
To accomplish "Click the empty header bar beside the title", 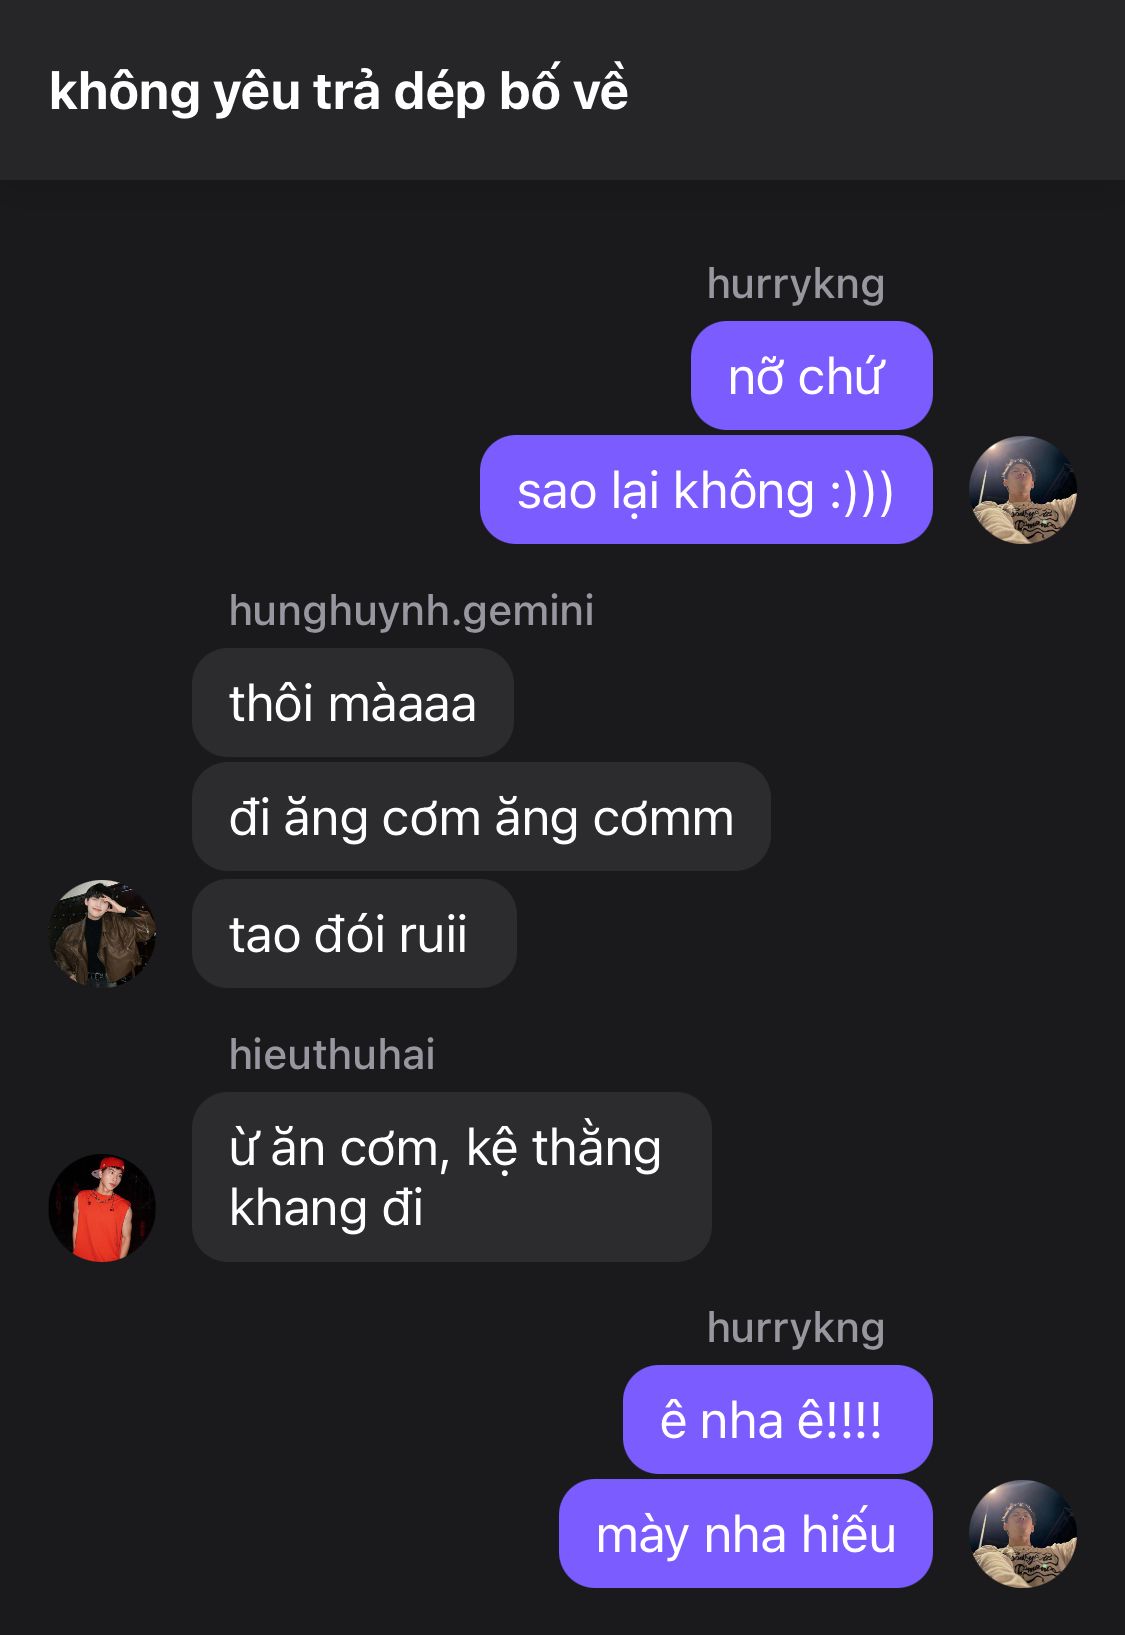I will (870, 91).
